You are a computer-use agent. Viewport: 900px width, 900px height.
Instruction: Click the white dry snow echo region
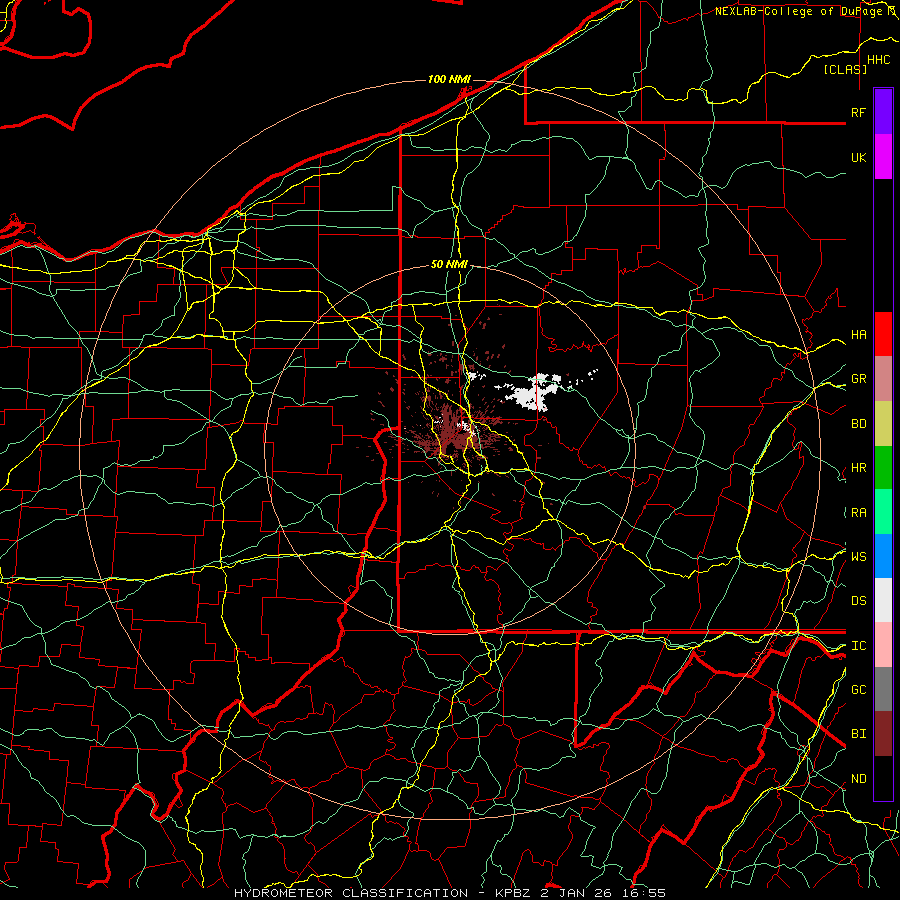point(531,395)
